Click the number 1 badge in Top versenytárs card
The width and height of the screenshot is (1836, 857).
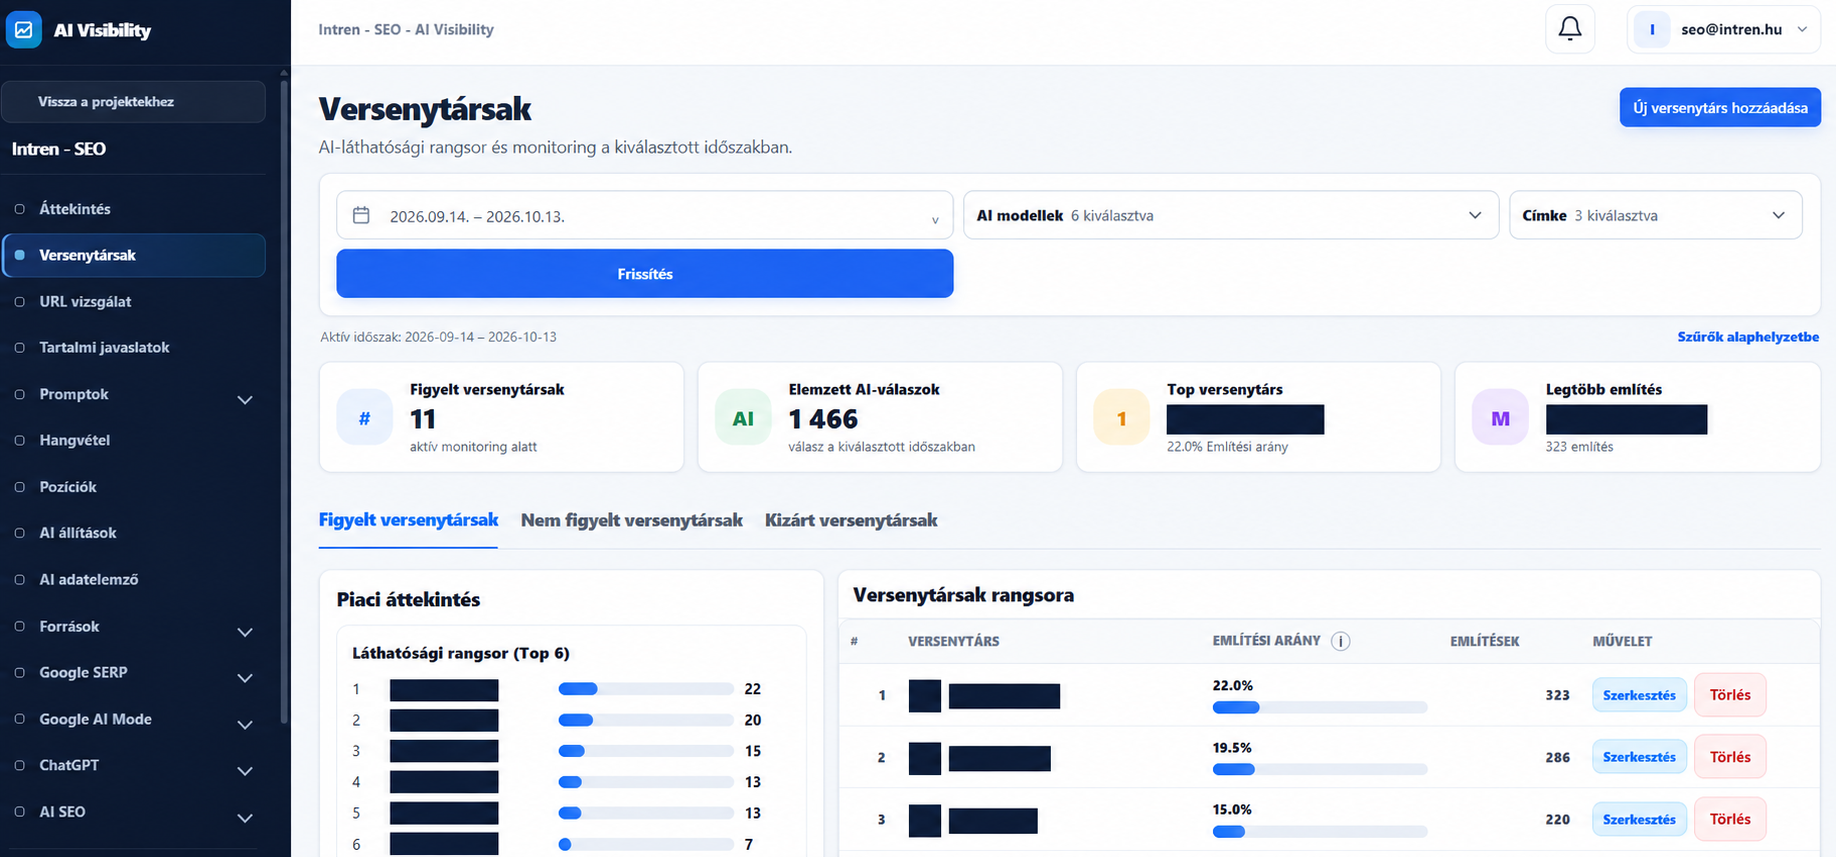click(1121, 418)
